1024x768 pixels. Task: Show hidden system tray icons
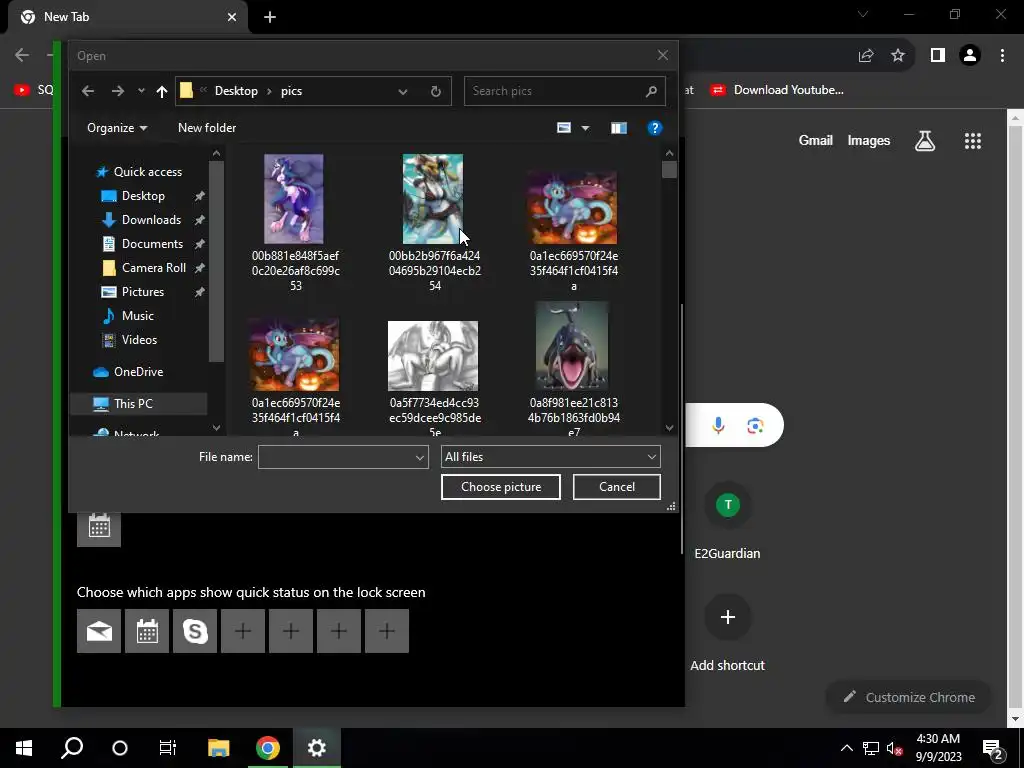tap(846, 748)
